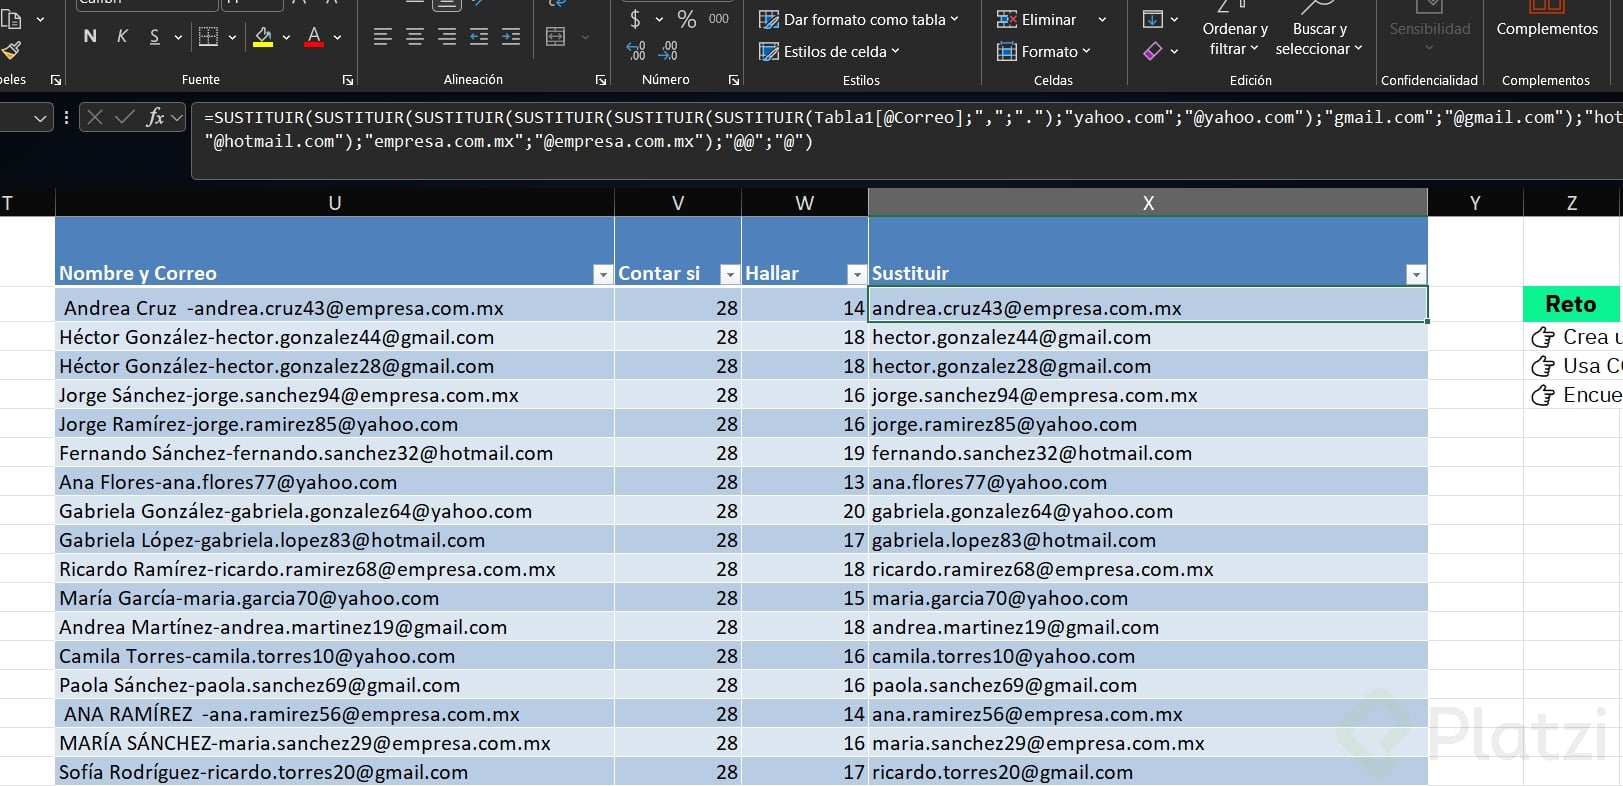The width and height of the screenshot is (1623, 786).
Task: Apply thousands separator style (000)
Action: coord(718,19)
